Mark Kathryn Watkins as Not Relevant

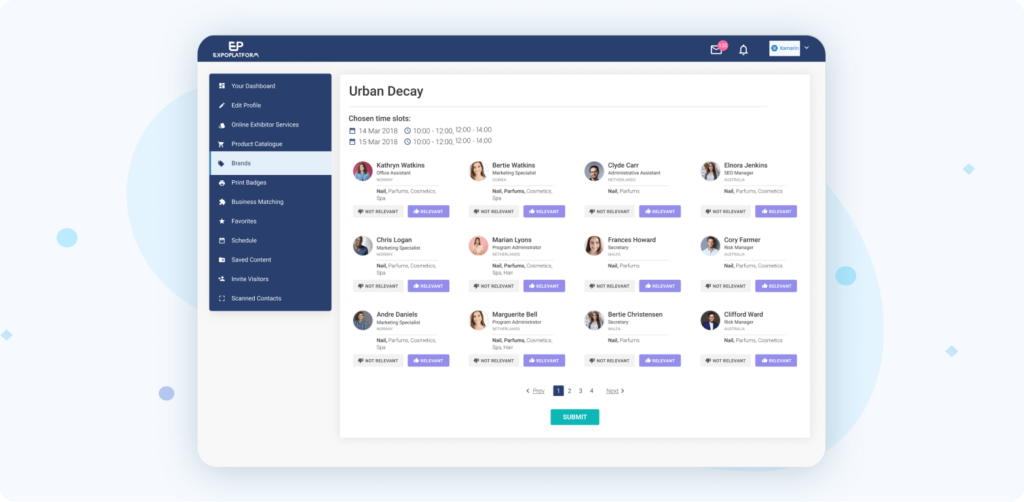378,212
